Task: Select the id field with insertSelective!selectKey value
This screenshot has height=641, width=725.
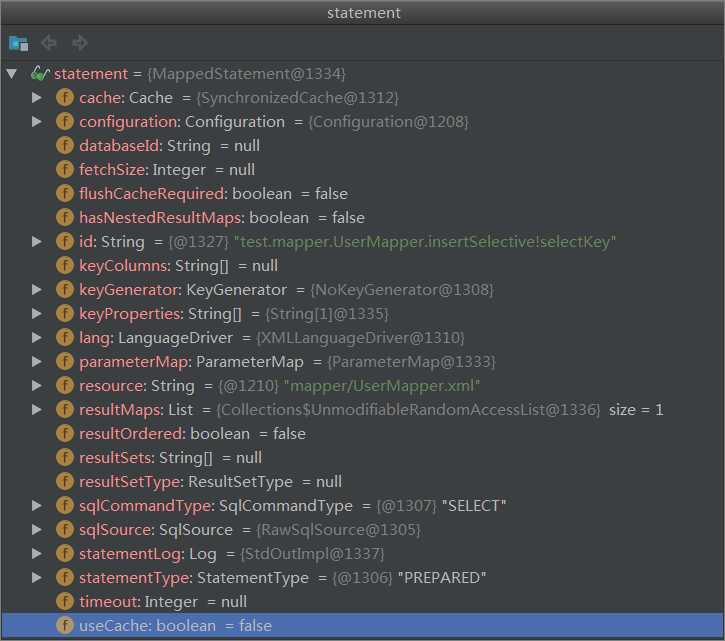Action: 347,242
